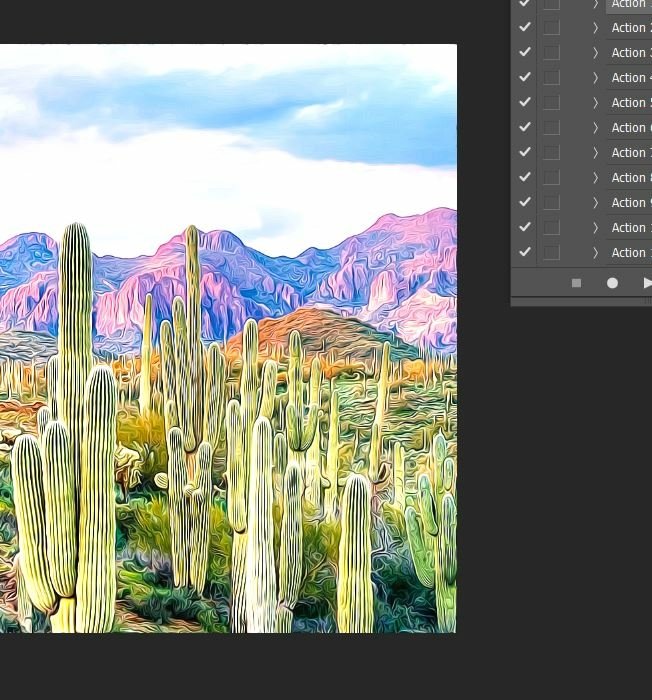
Task: Disable the checkmark next to Action 5
Action: click(525, 102)
